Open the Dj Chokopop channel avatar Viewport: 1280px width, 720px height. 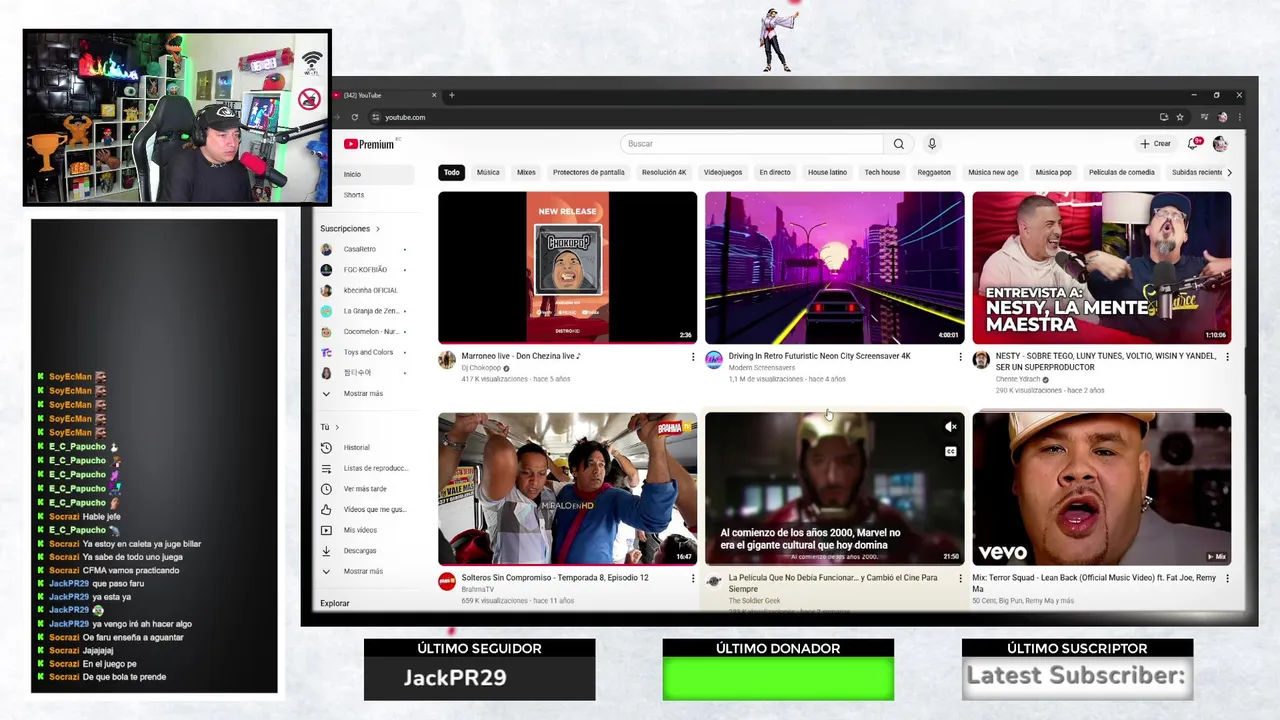click(447, 360)
